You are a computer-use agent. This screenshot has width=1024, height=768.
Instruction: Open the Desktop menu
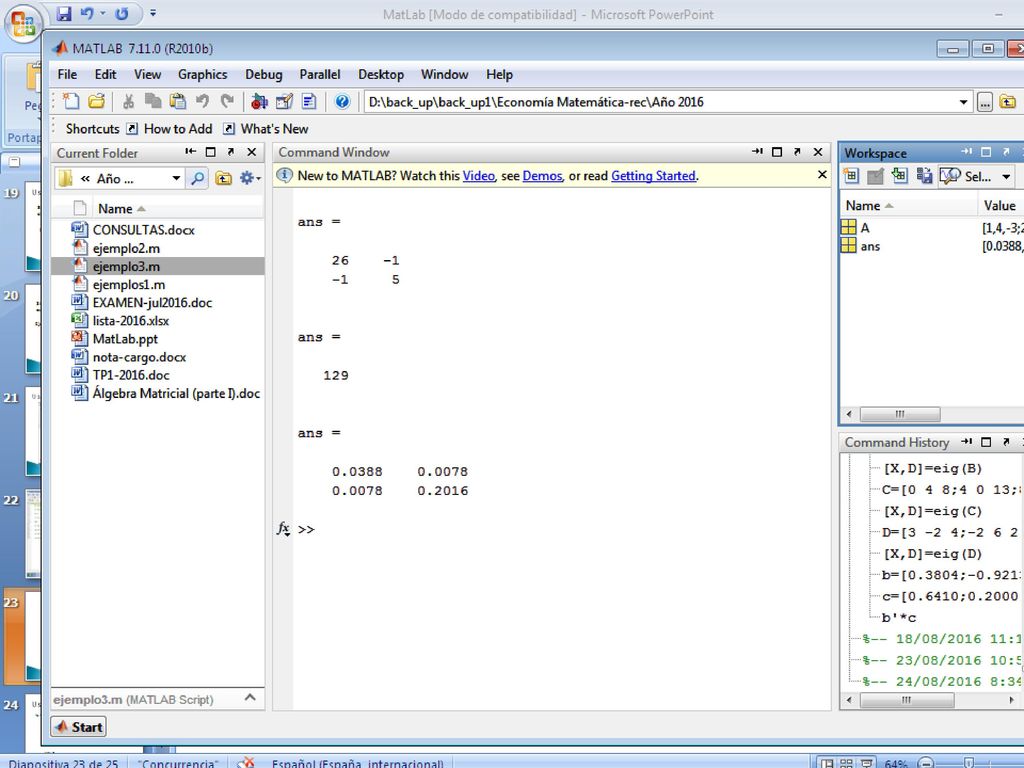tap(381, 74)
